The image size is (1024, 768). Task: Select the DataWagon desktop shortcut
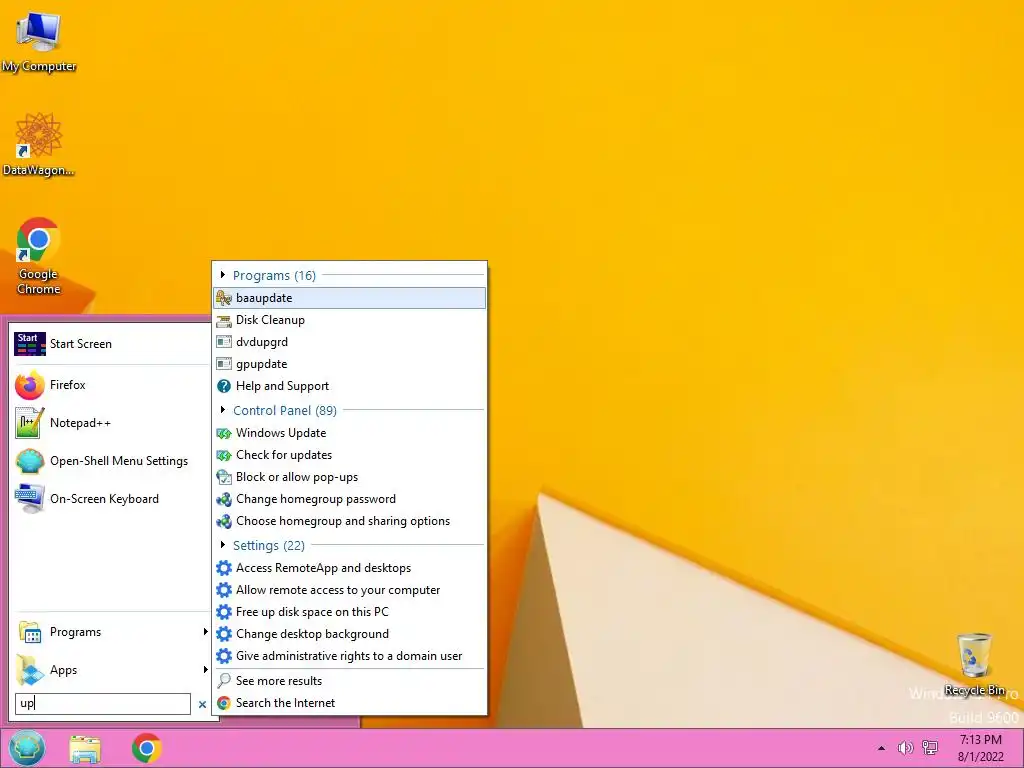39,144
